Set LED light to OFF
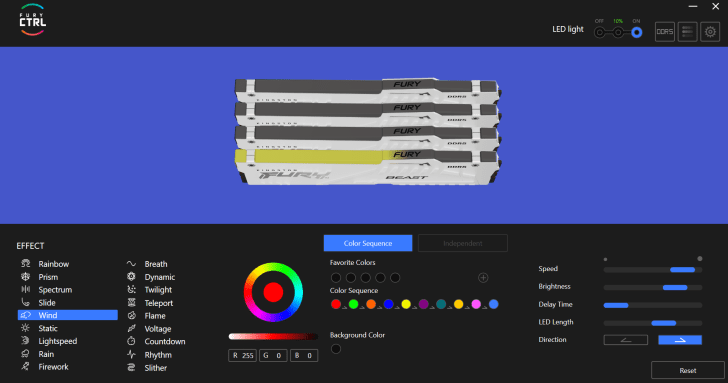 click(600, 32)
